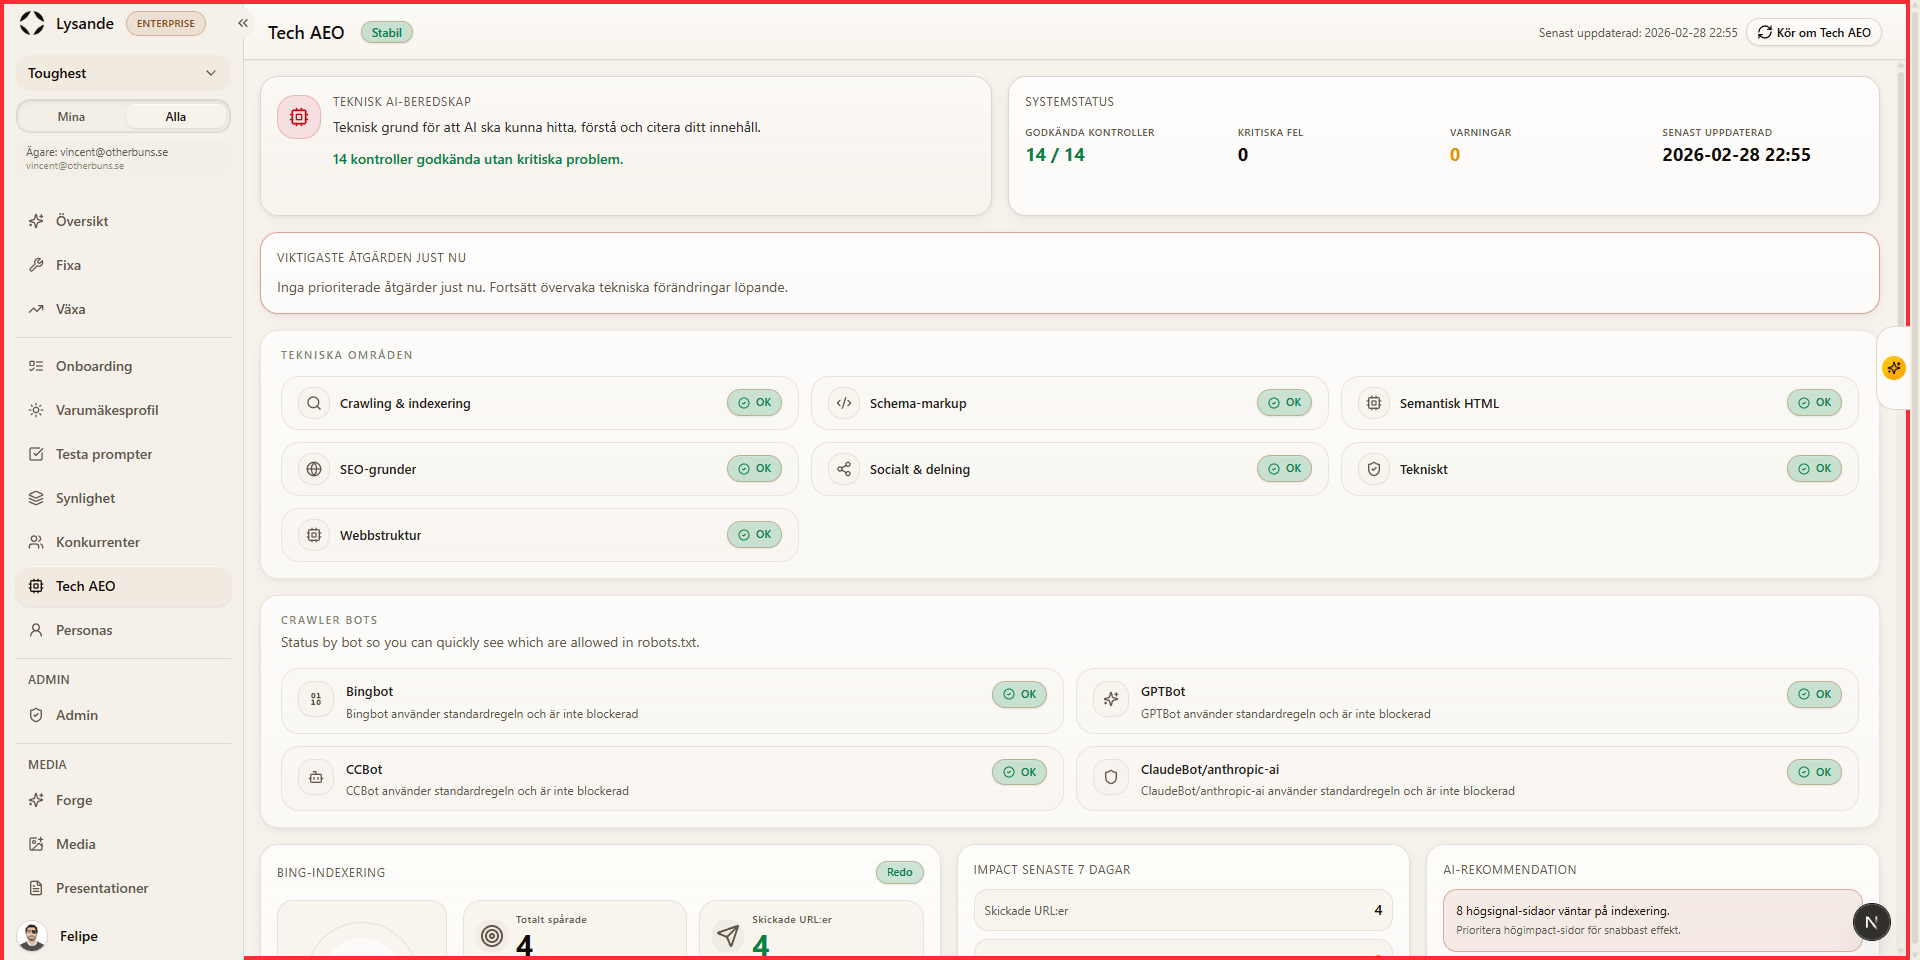Open the Schema-markup area
The height and width of the screenshot is (960, 1920).
pos(1070,403)
